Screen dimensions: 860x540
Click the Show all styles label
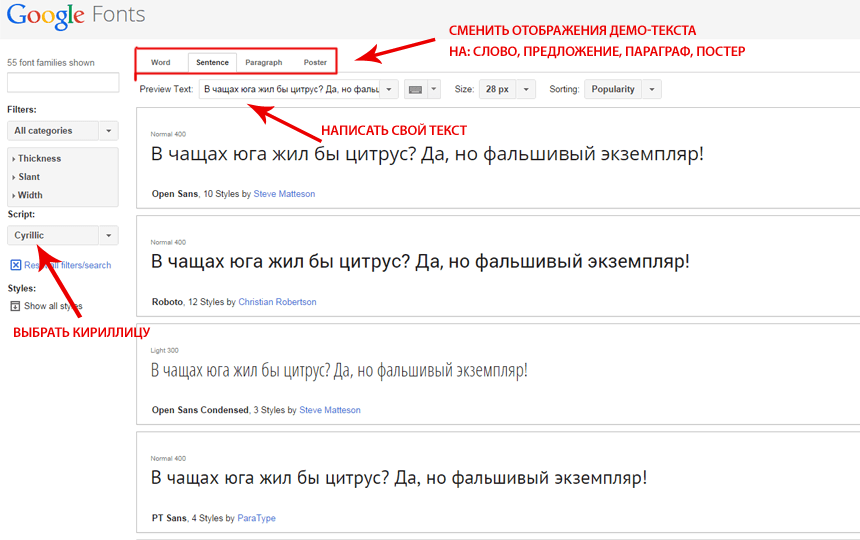(x=53, y=306)
